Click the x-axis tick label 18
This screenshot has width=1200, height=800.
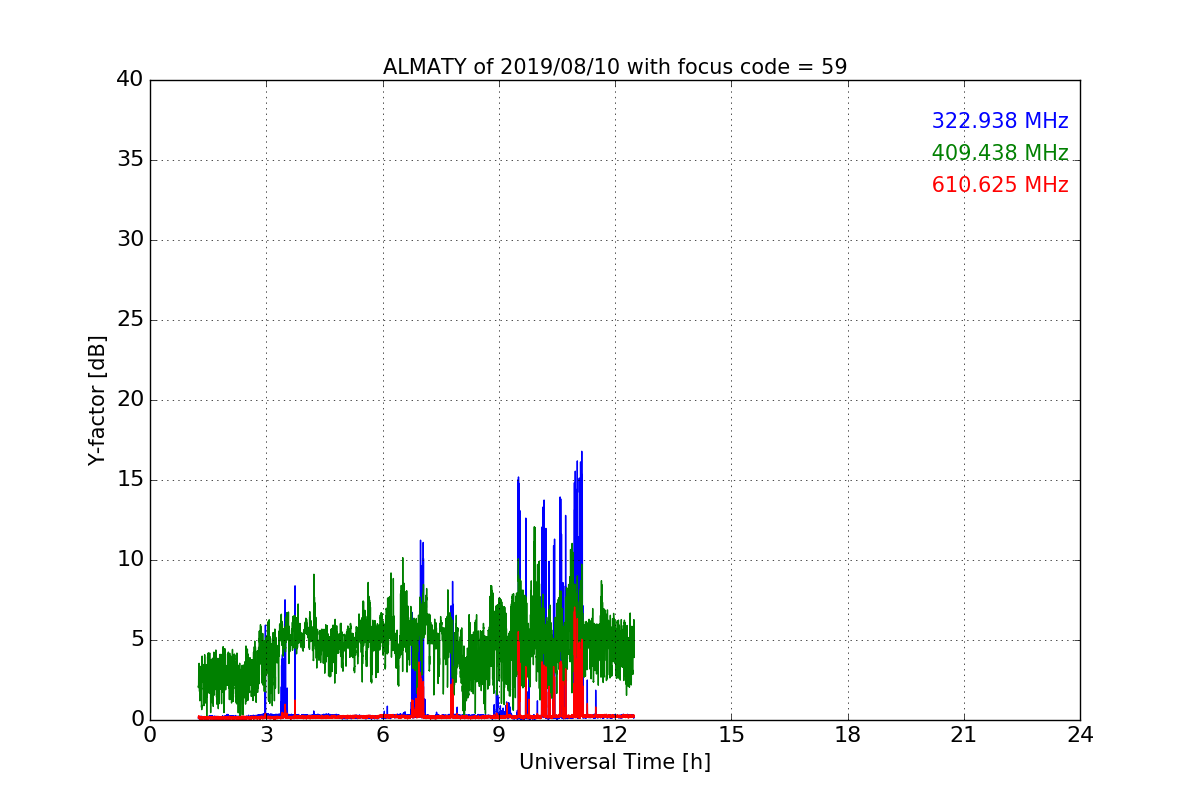[848, 735]
